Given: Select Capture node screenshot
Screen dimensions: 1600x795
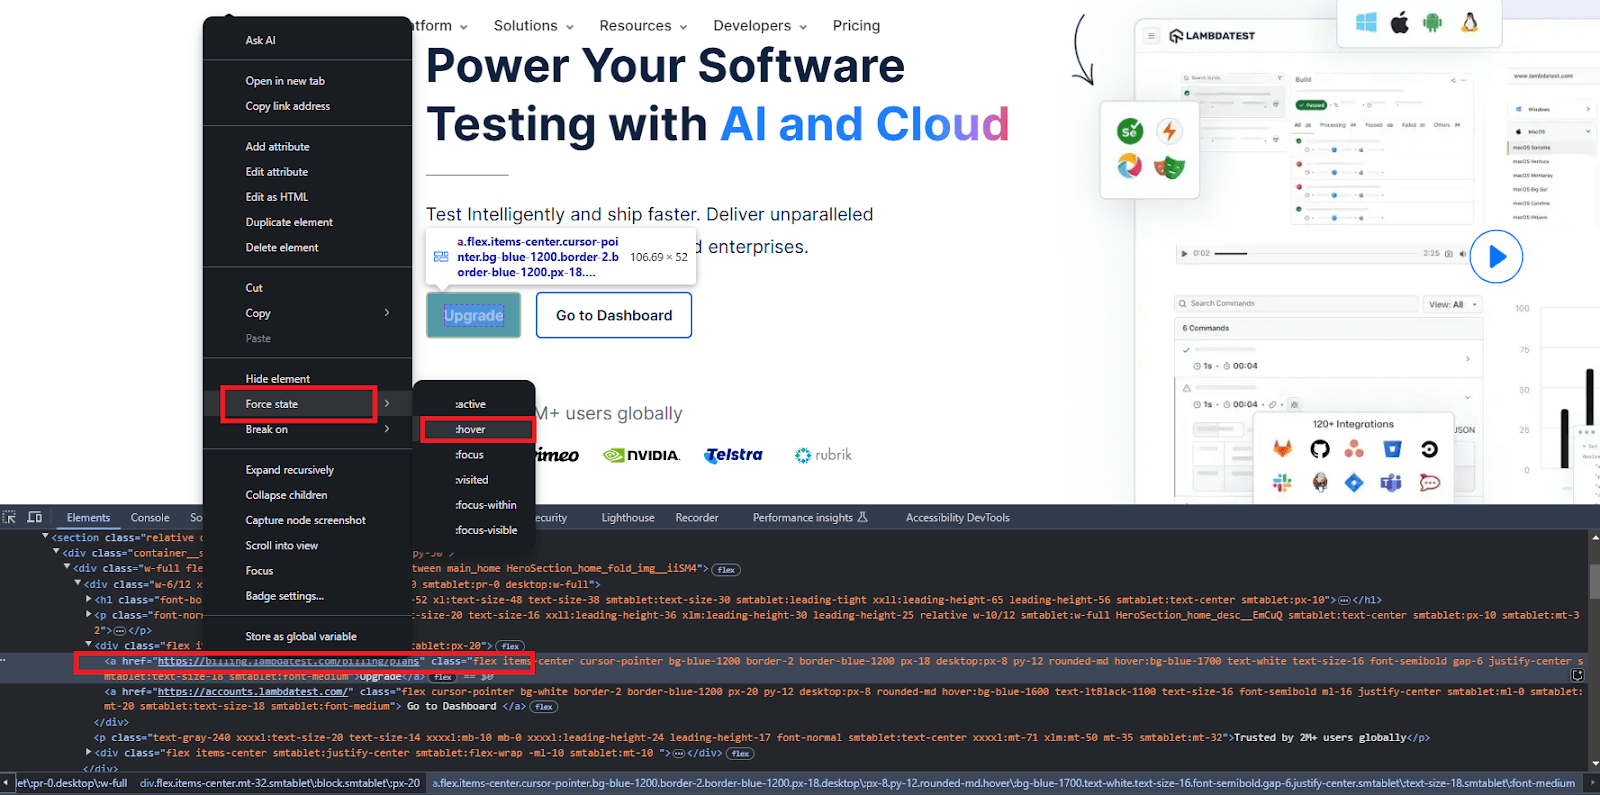Looking at the screenshot, I should pyautogui.click(x=307, y=520).
